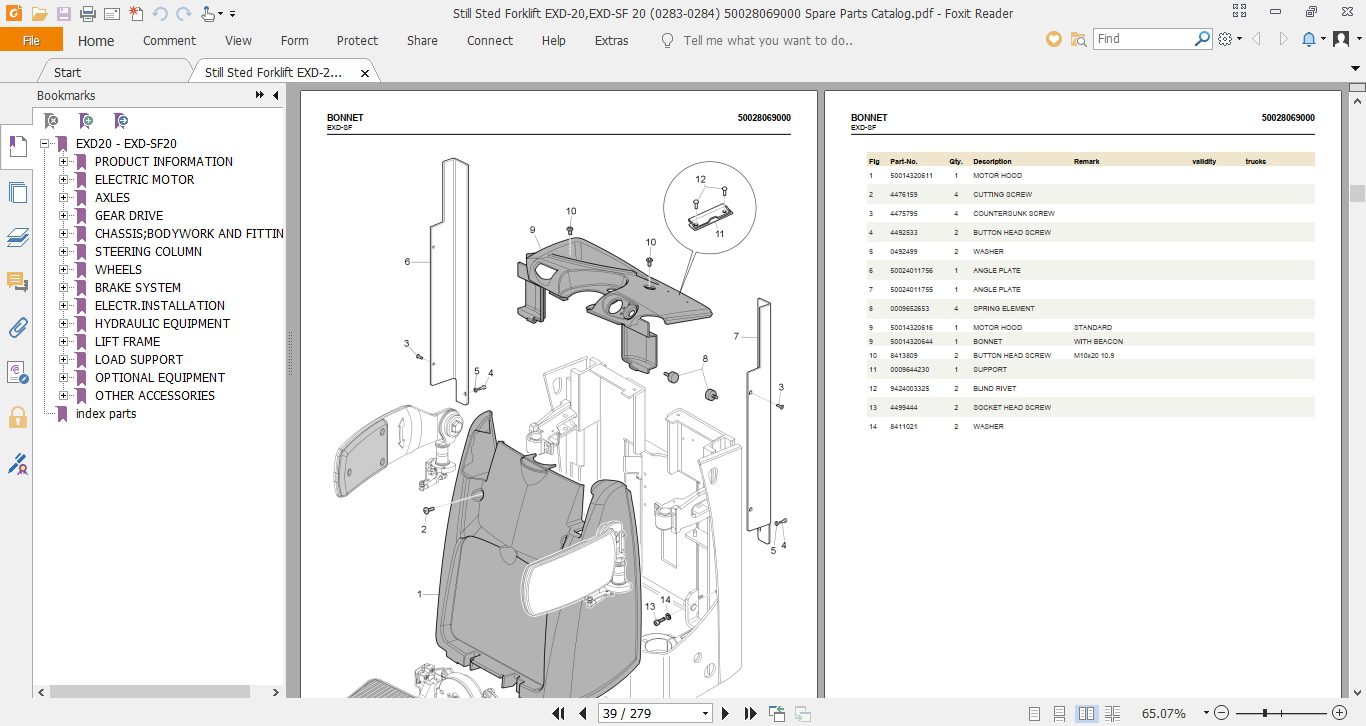Select facing pages view mode
Image resolution: width=1366 pixels, height=726 pixels.
1086,713
